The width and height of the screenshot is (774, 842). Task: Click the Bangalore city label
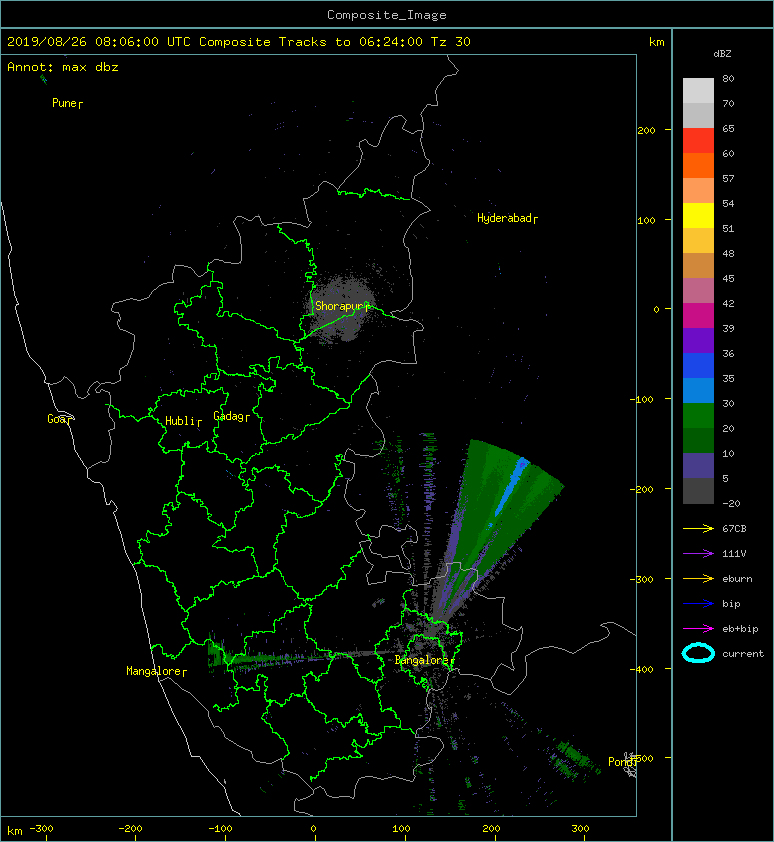pyautogui.click(x=422, y=660)
